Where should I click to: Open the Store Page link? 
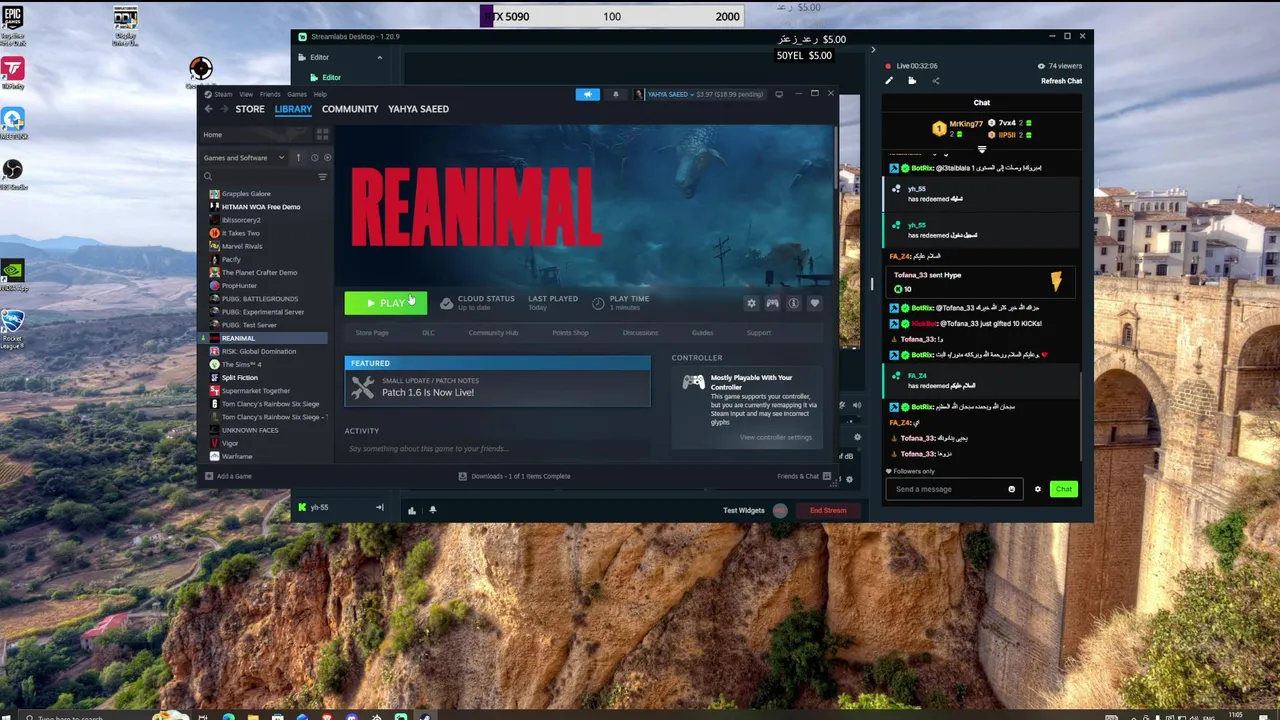[372, 333]
